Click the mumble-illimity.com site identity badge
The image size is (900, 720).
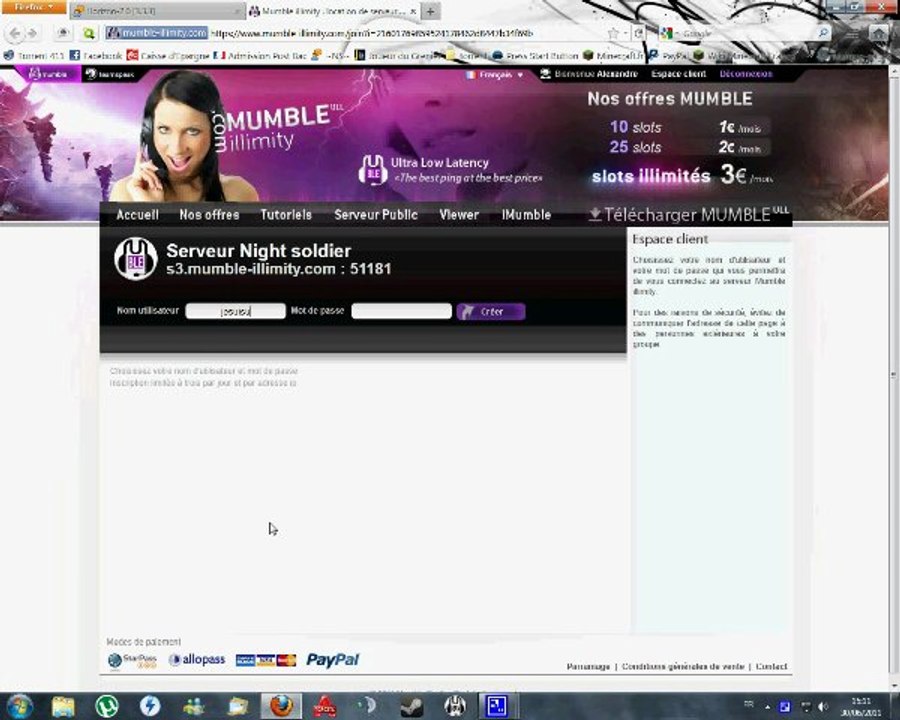pyautogui.click(x=157, y=33)
